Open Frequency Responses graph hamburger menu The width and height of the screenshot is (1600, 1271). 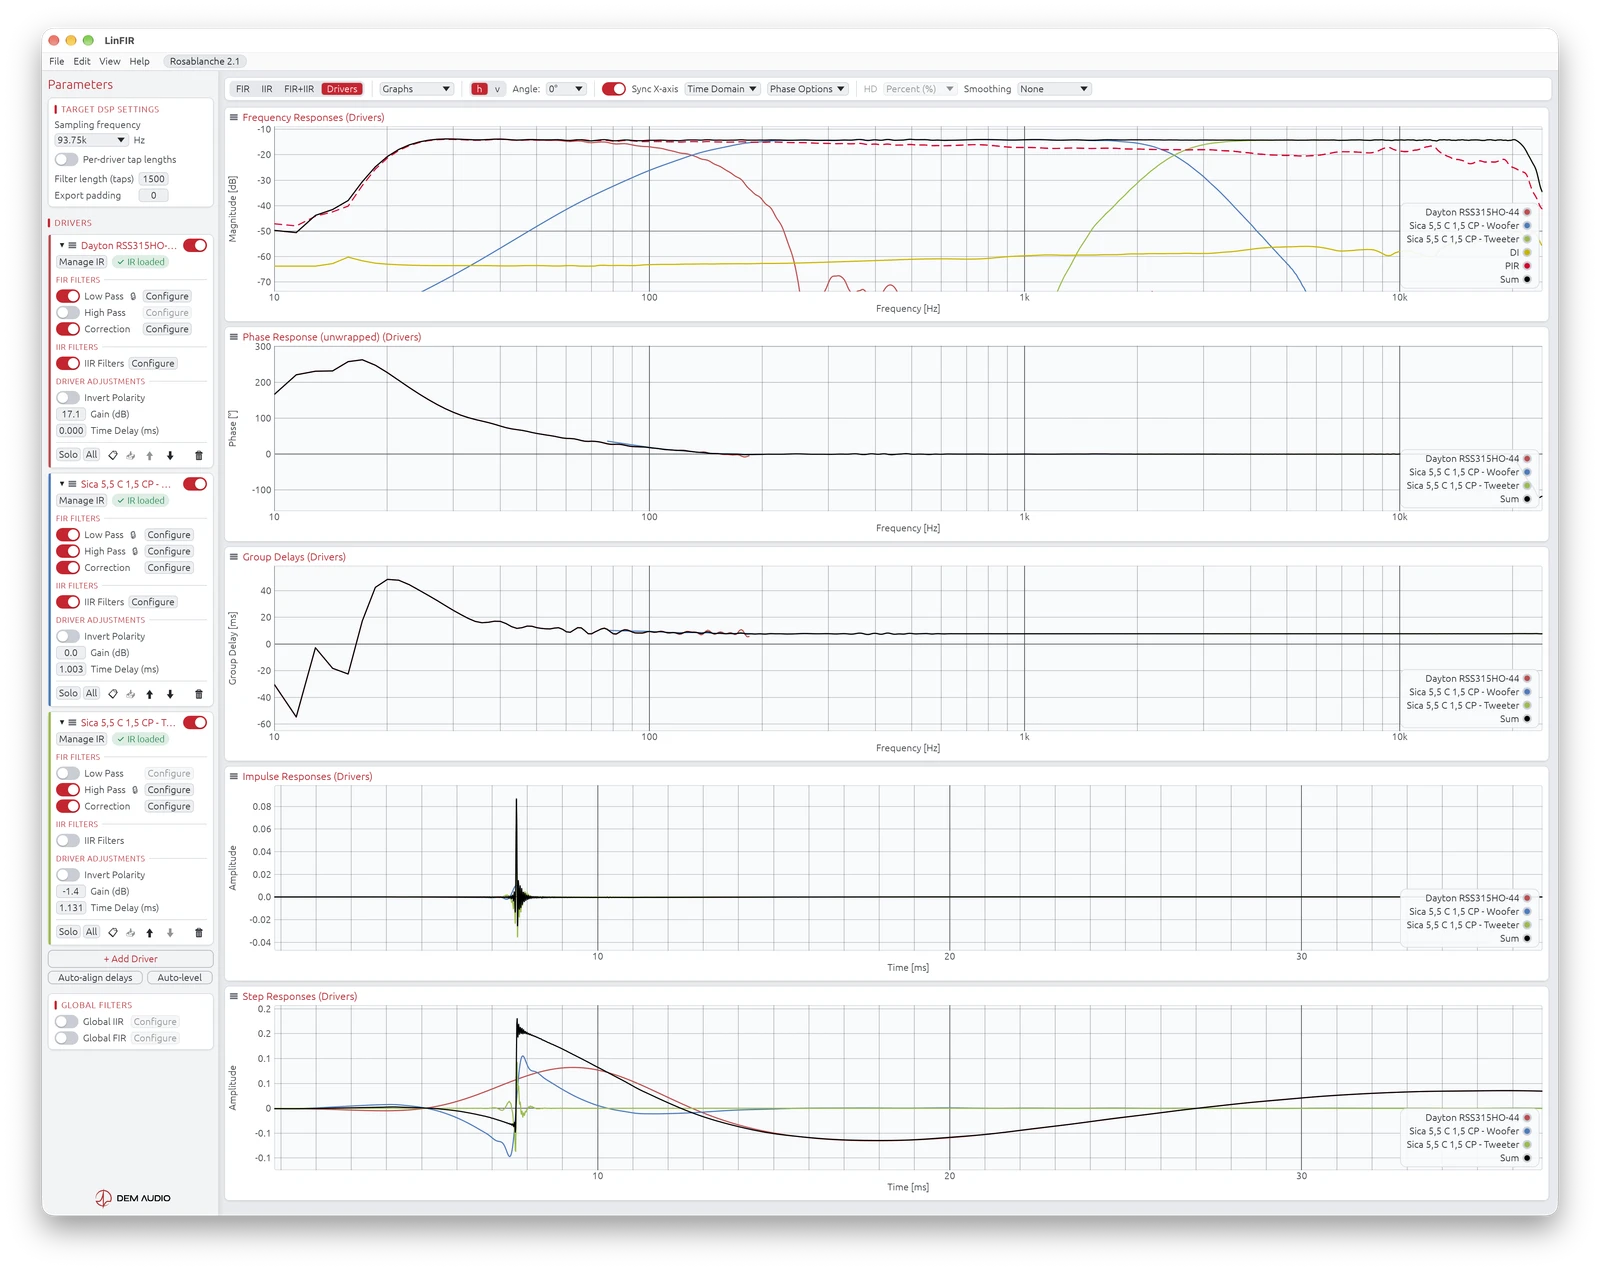point(234,117)
